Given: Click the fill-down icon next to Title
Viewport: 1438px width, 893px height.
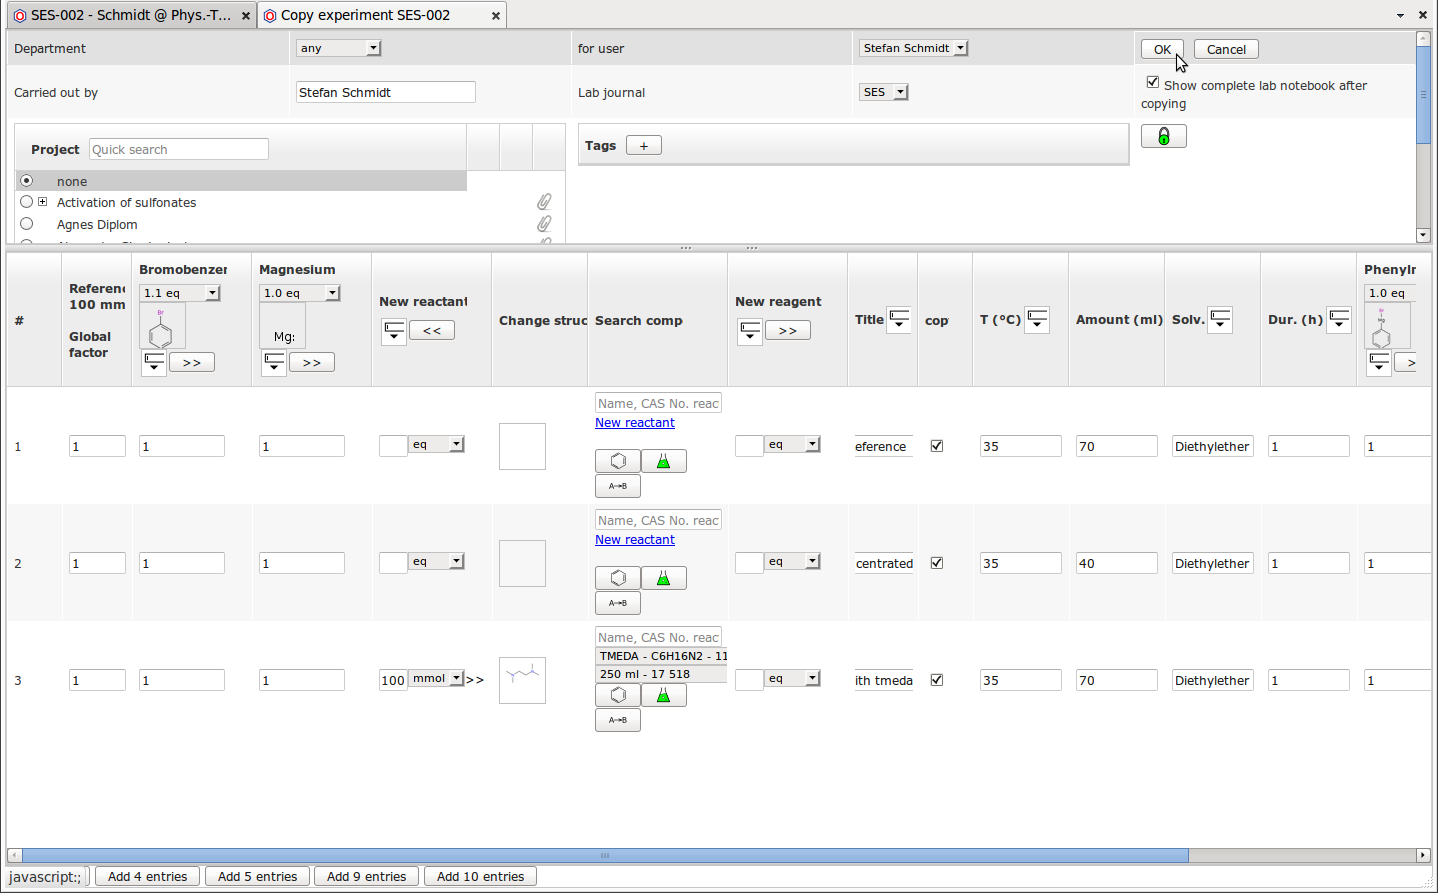Looking at the screenshot, I should tap(899, 320).
